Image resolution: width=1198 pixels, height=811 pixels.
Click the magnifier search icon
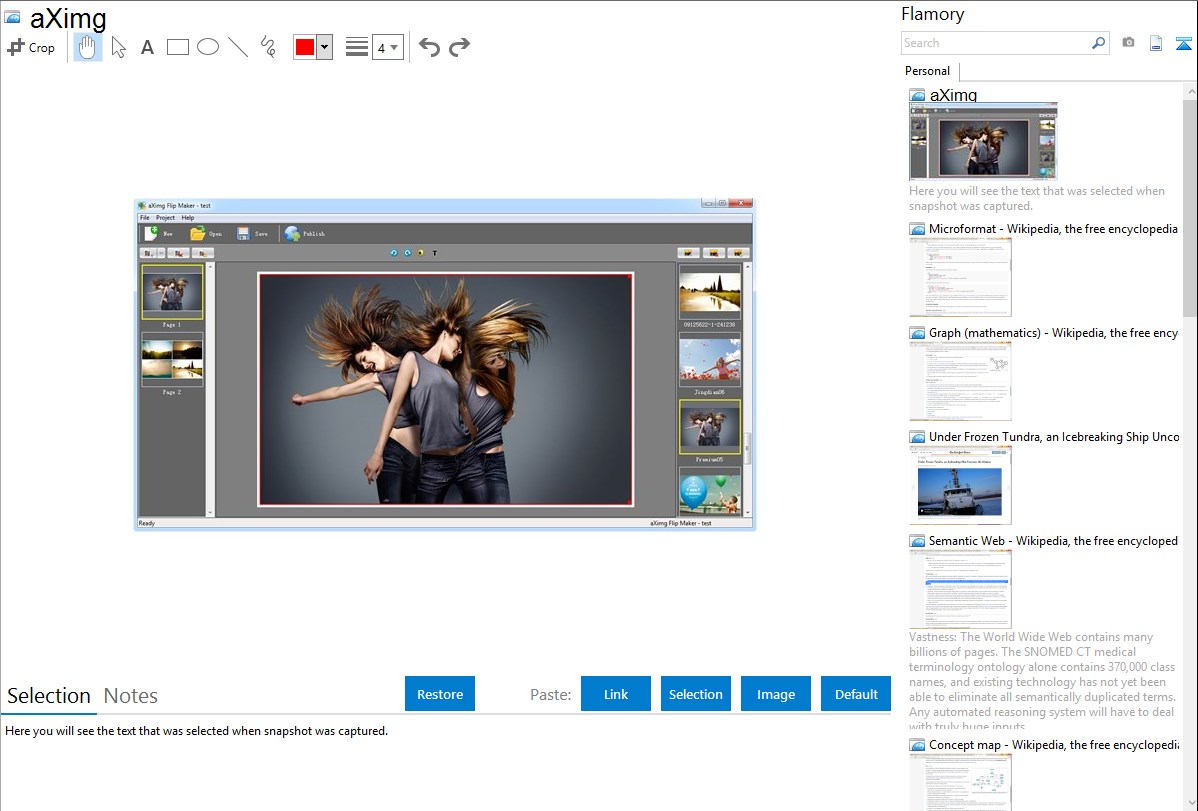tap(1098, 43)
